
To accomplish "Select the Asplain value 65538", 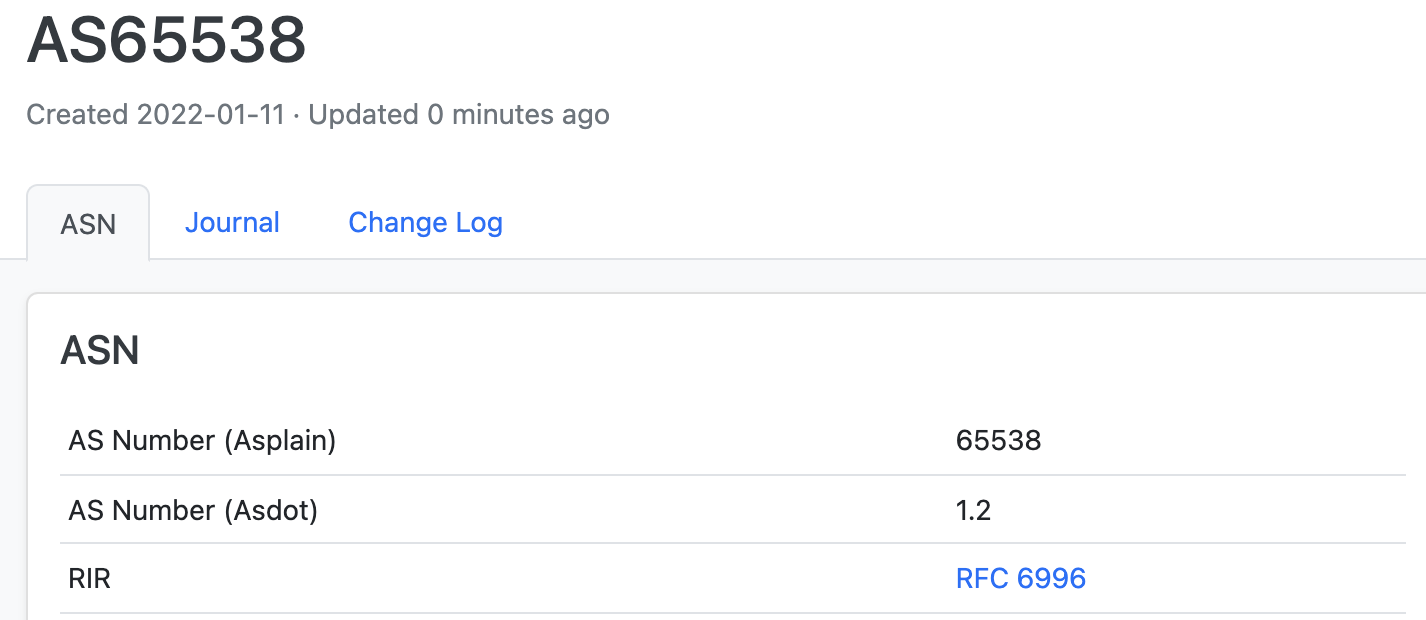I will (997, 439).
